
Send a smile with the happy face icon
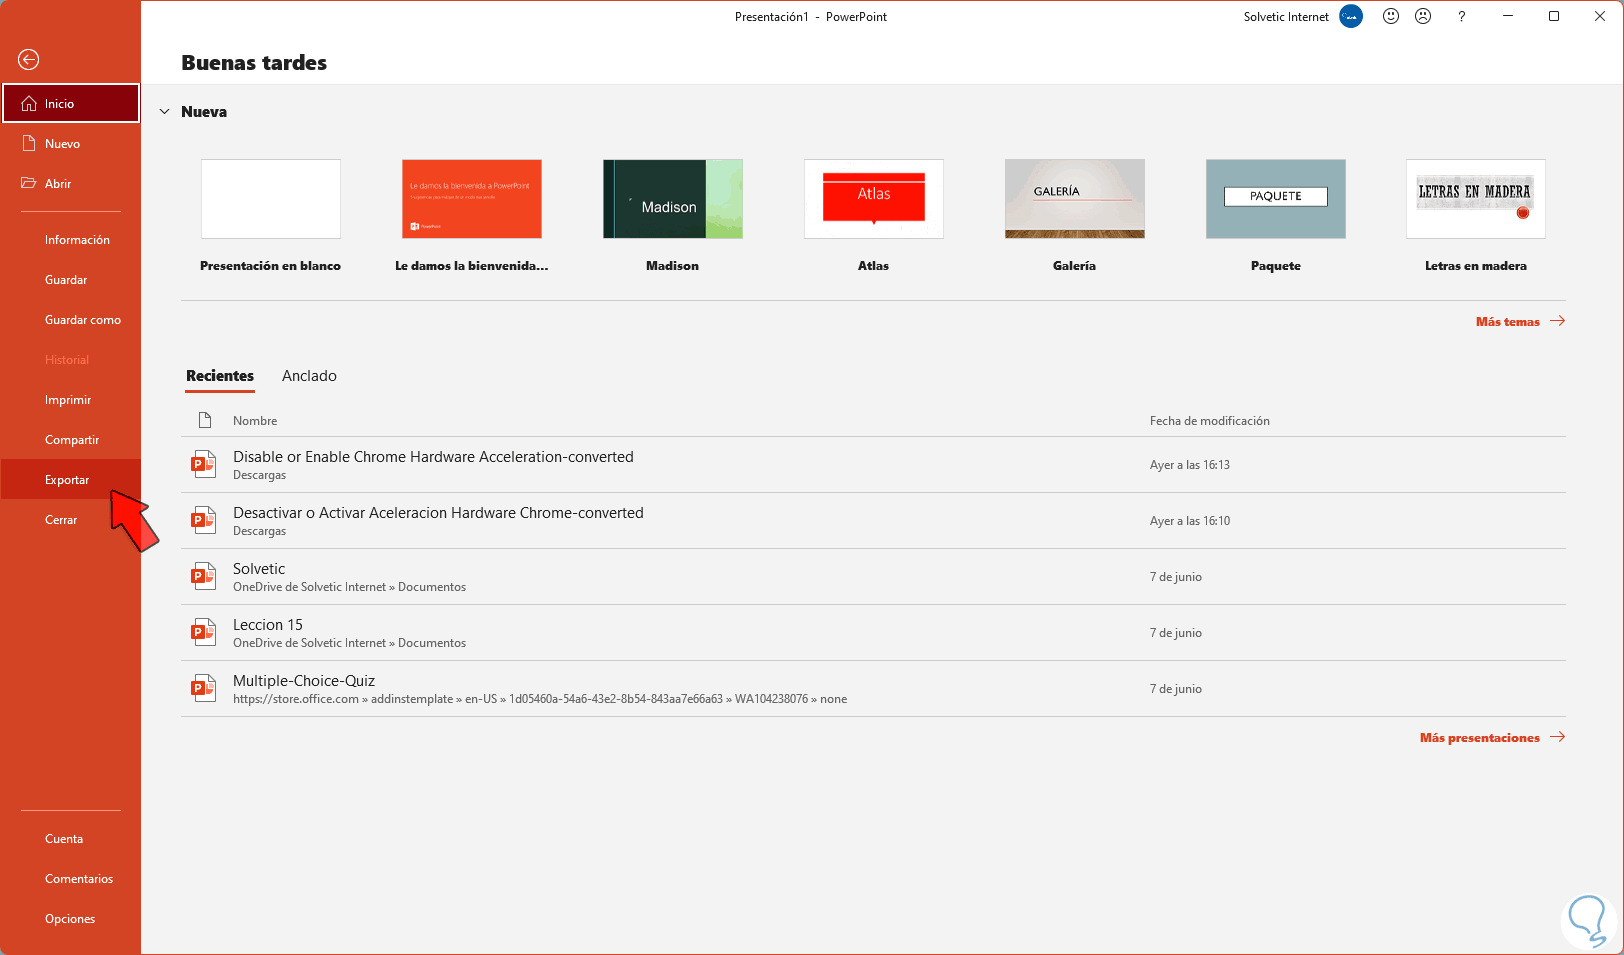click(x=1391, y=16)
